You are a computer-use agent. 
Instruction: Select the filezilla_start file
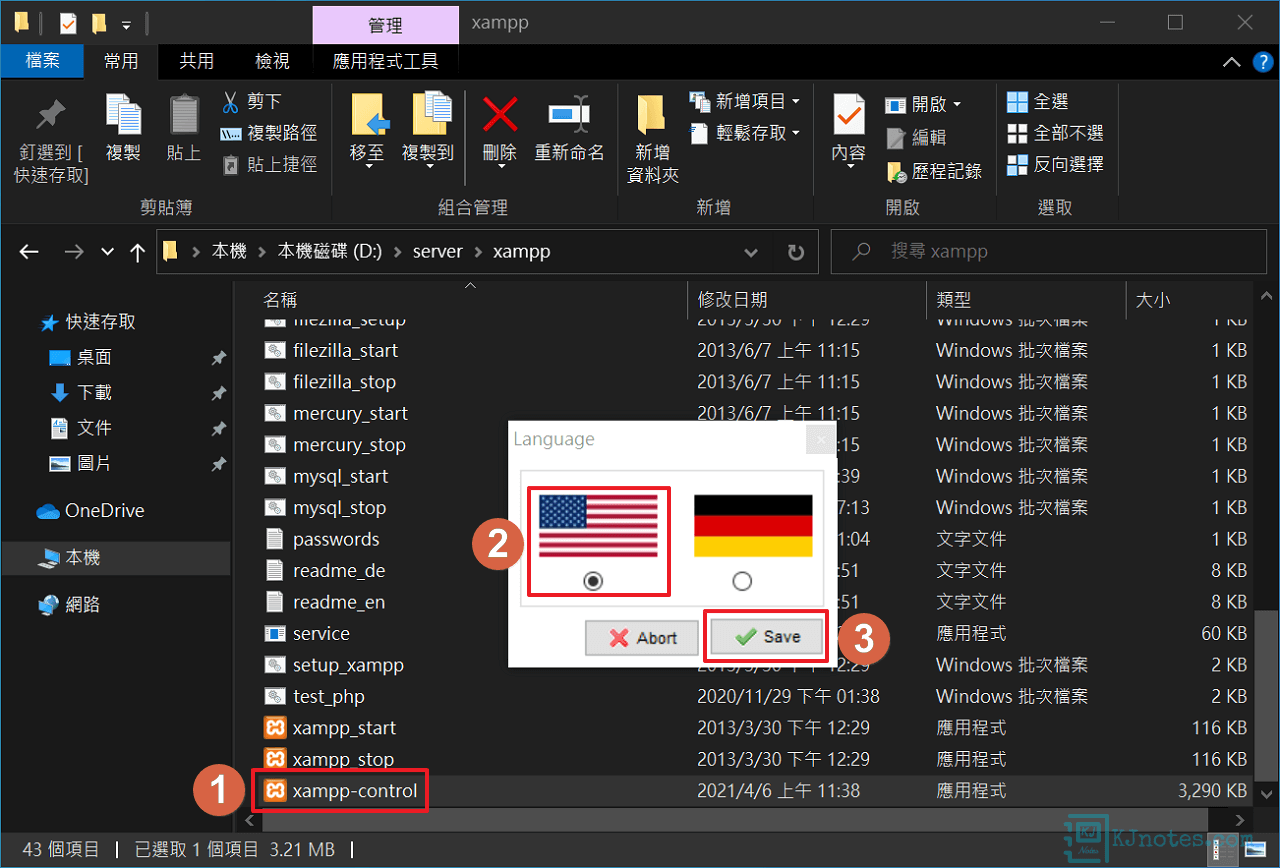[330, 351]
